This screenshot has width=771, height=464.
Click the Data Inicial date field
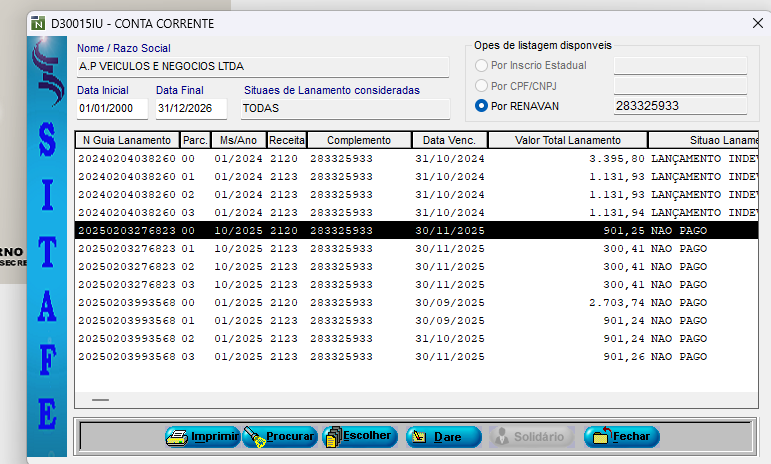[x=111, y=108]
